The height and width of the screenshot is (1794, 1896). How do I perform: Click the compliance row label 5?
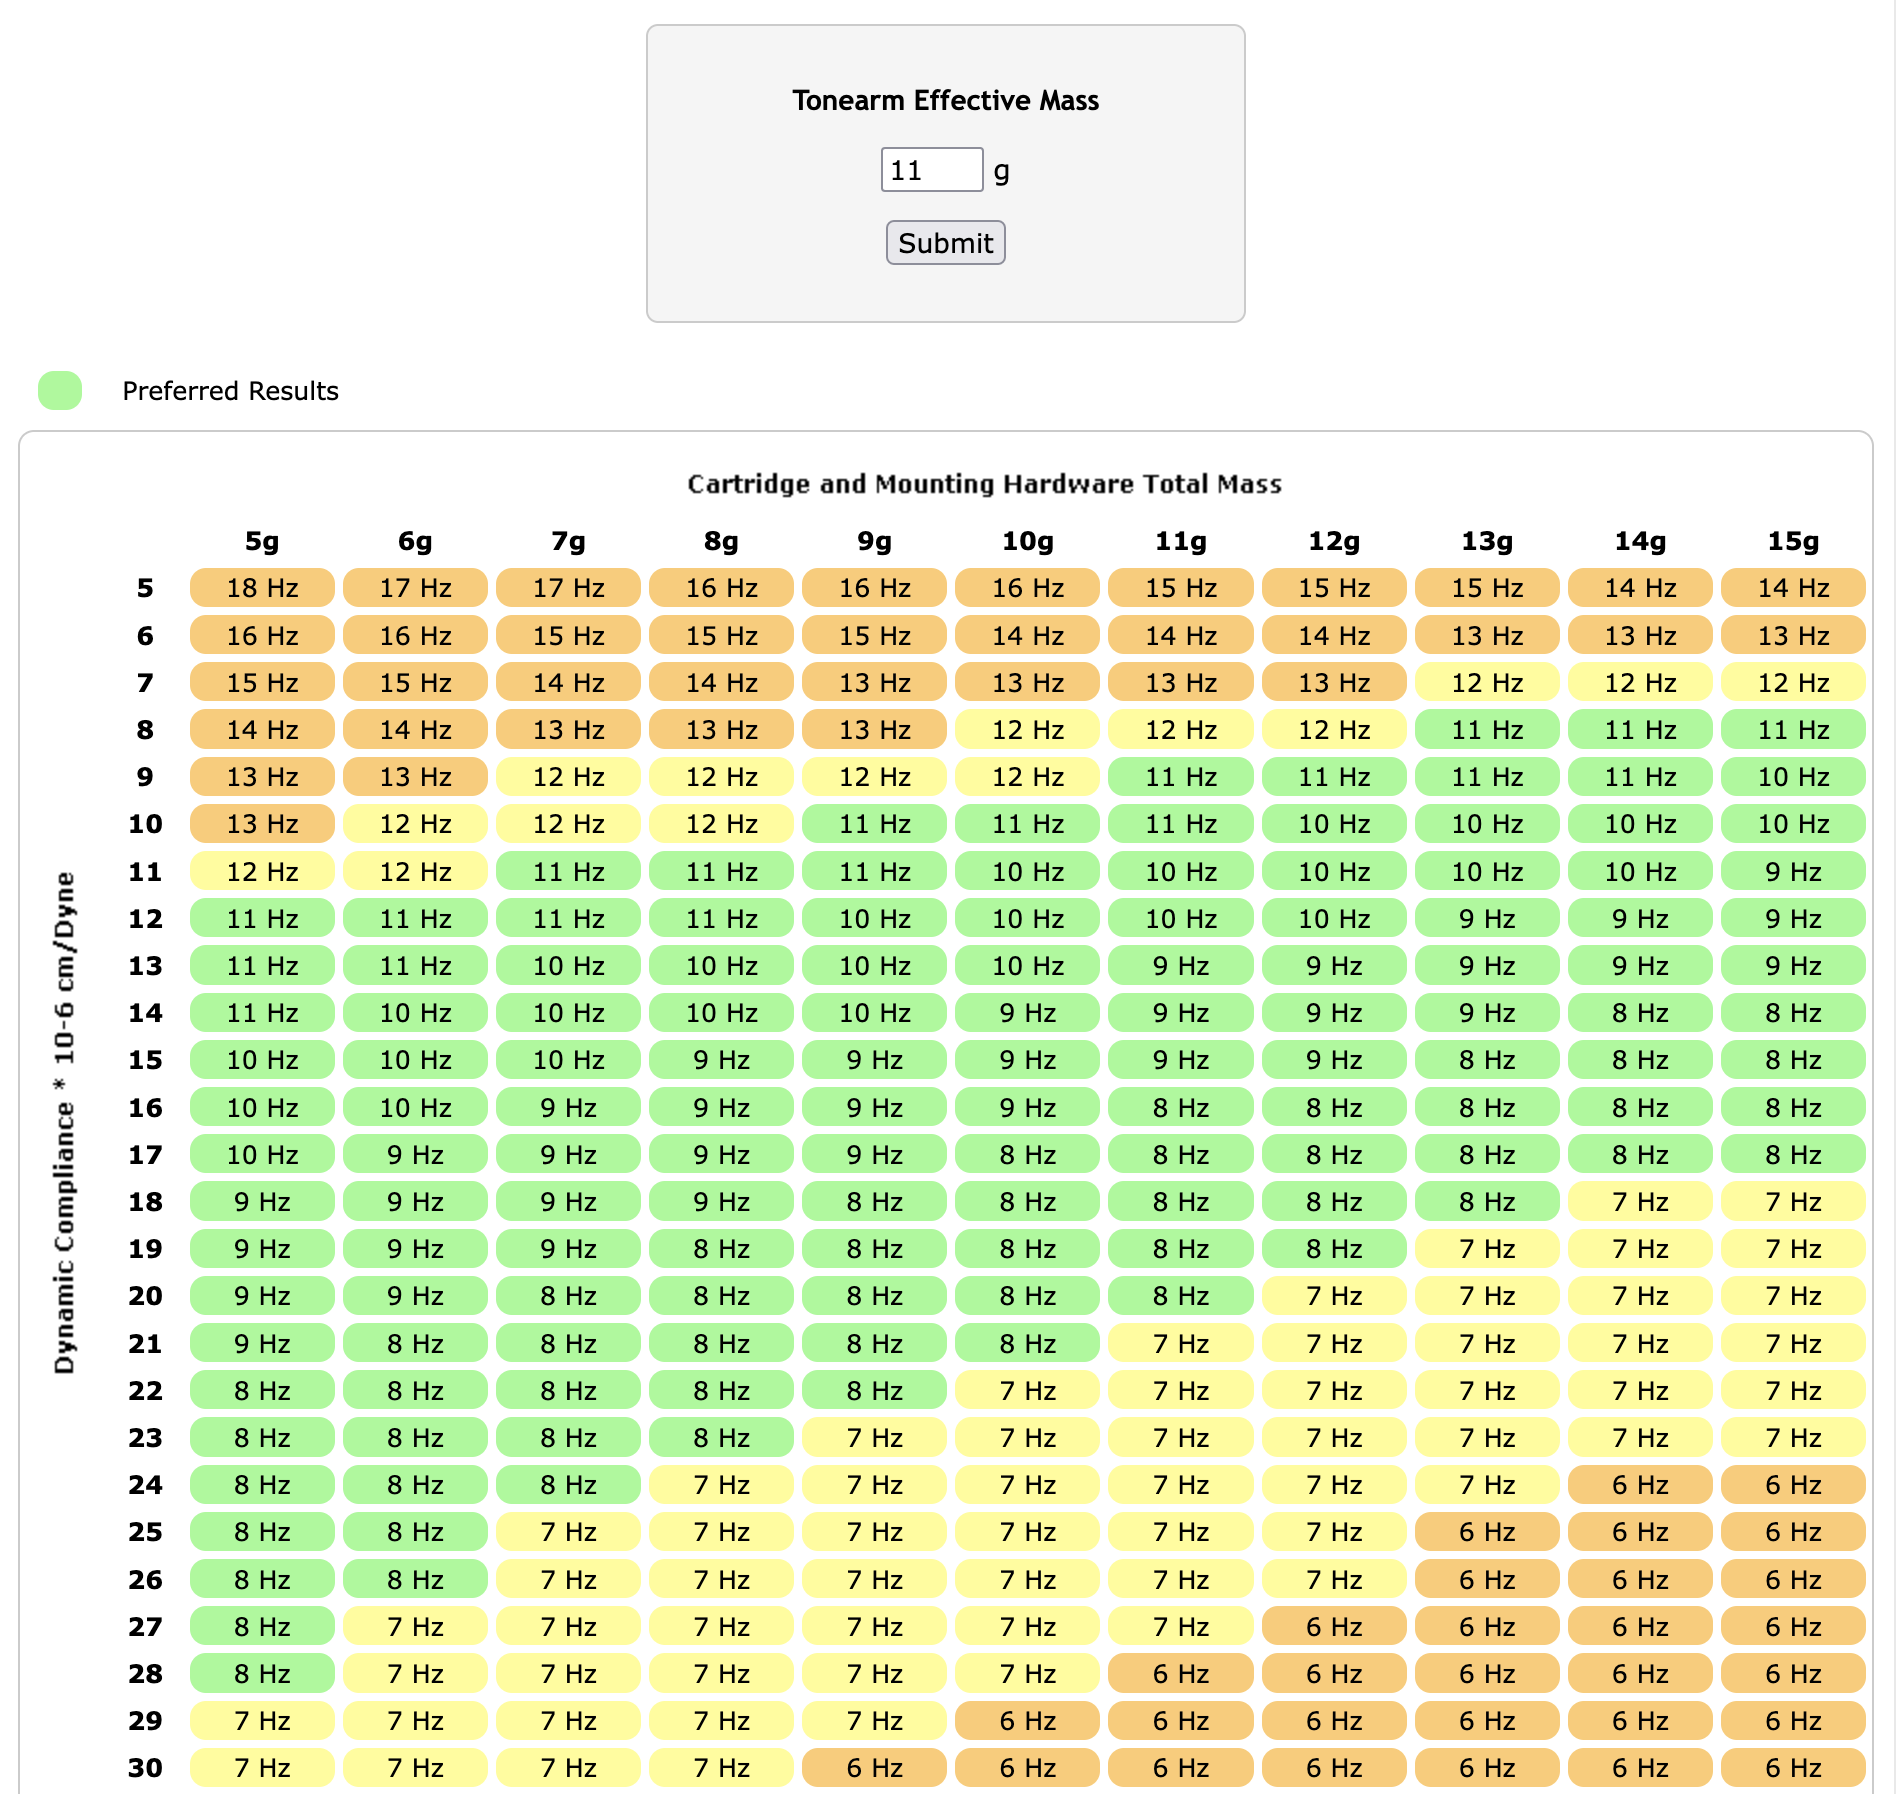pyautogui.click(x=145, y=588)
